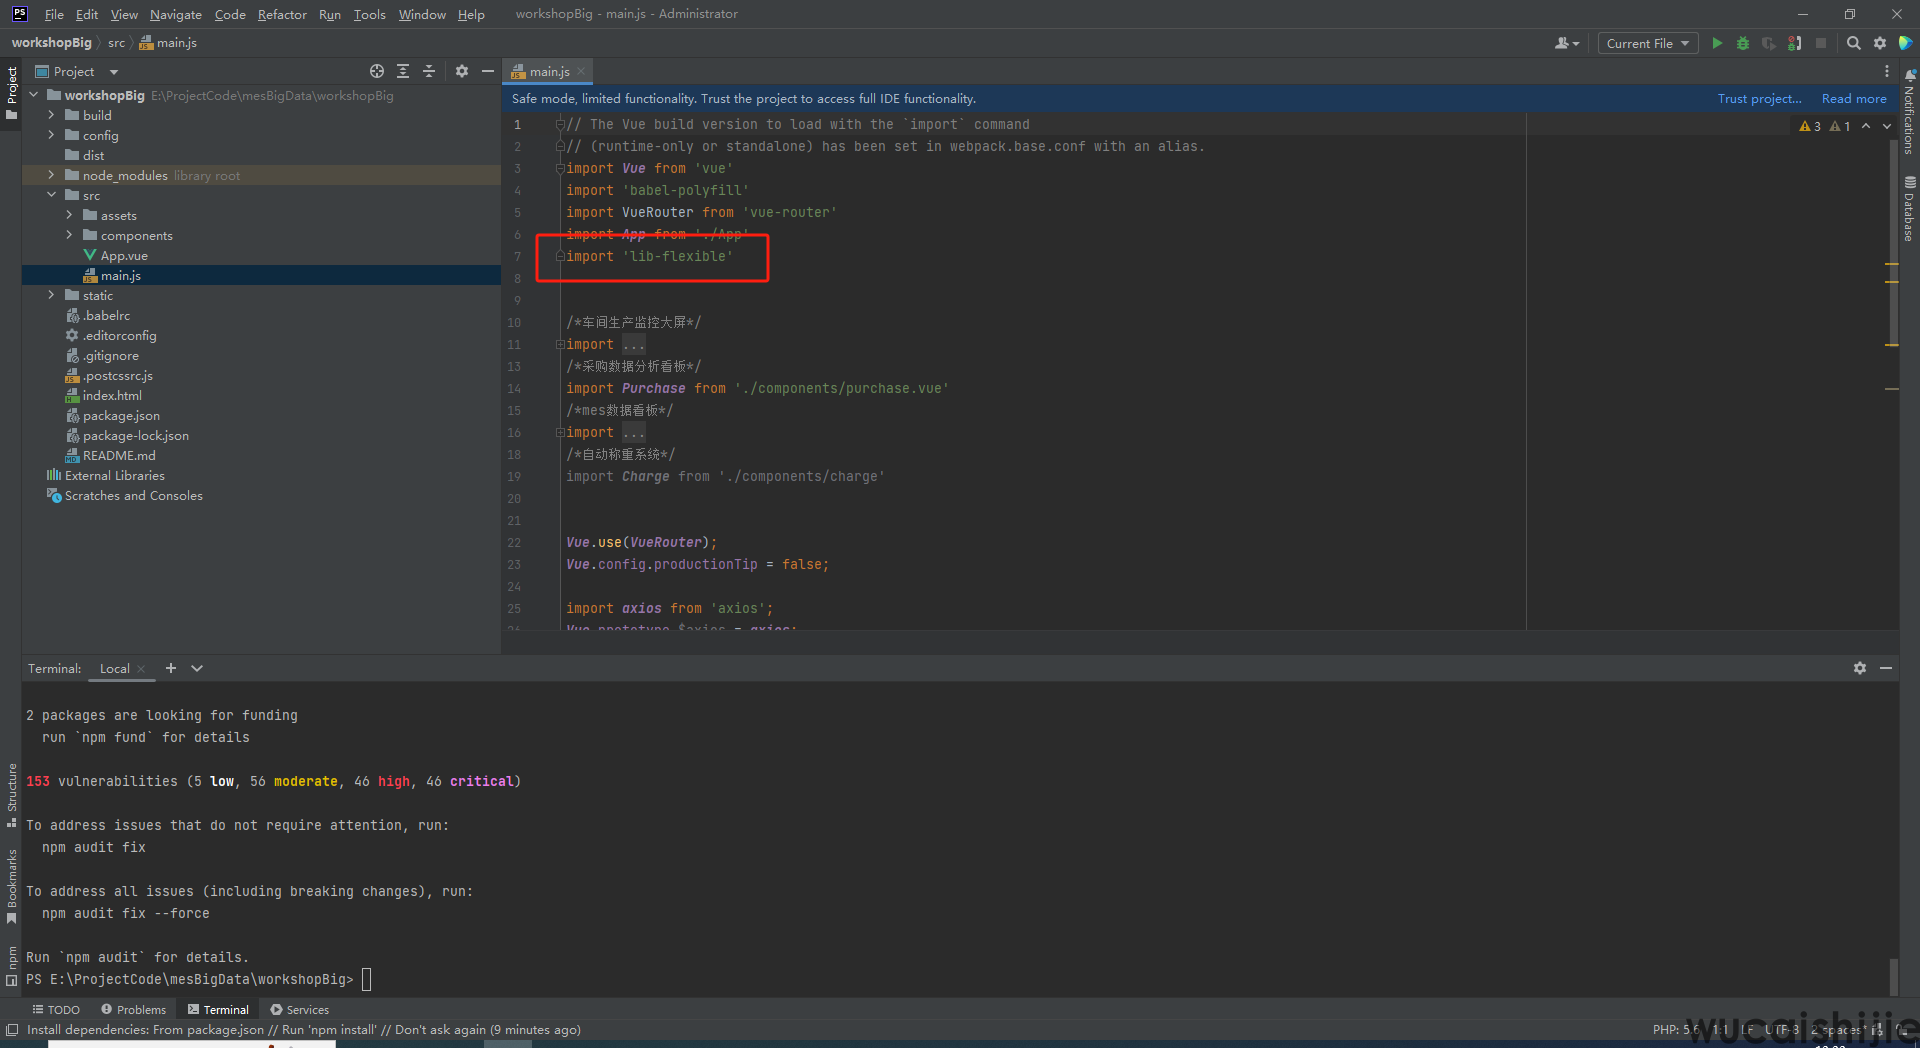This screenshot has width=1920, height=1048.
Task: Toggle tool window bars at bottom-left corner
Action: [x=12, y=1030]
